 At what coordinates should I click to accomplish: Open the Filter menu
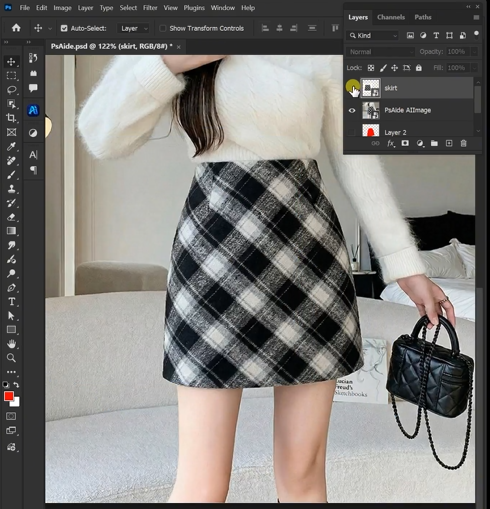[150, 8]
